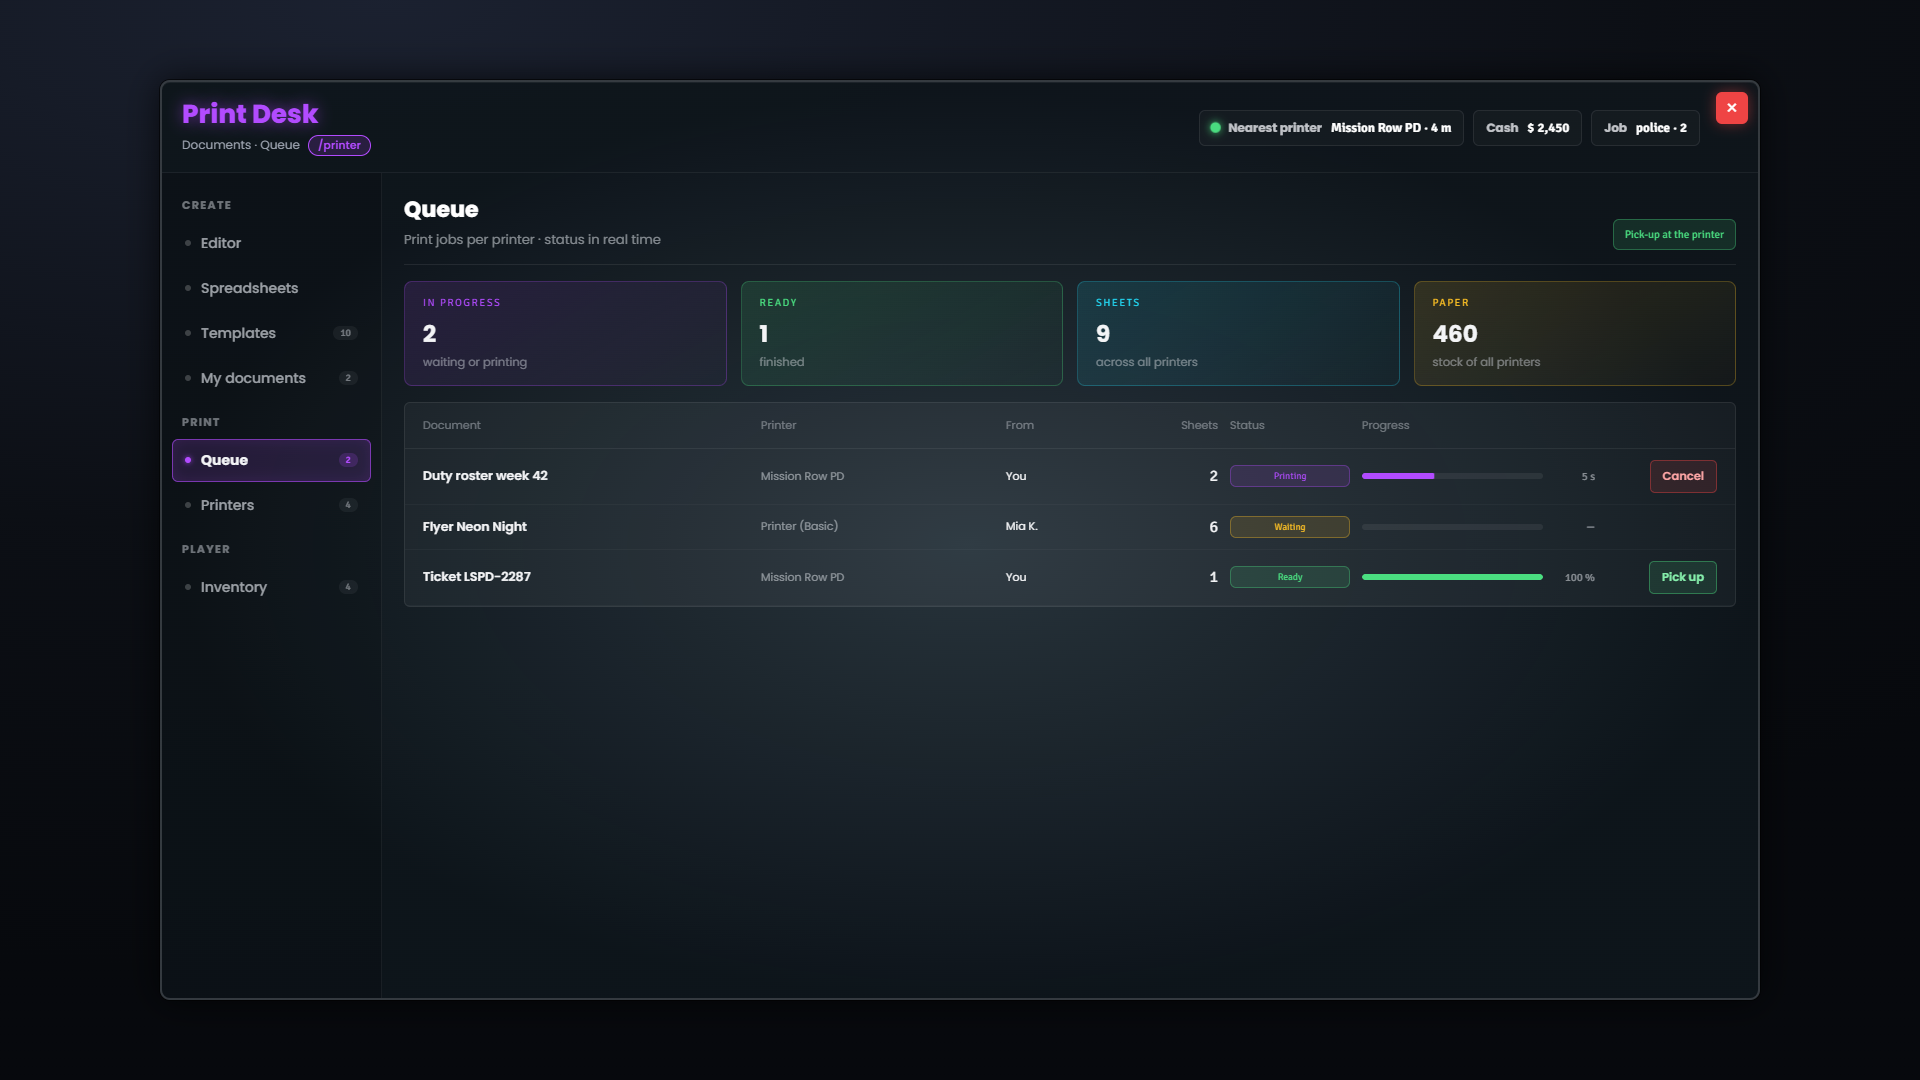
Task: Click the Job police chip
Action: click(x=1645, y=128)
